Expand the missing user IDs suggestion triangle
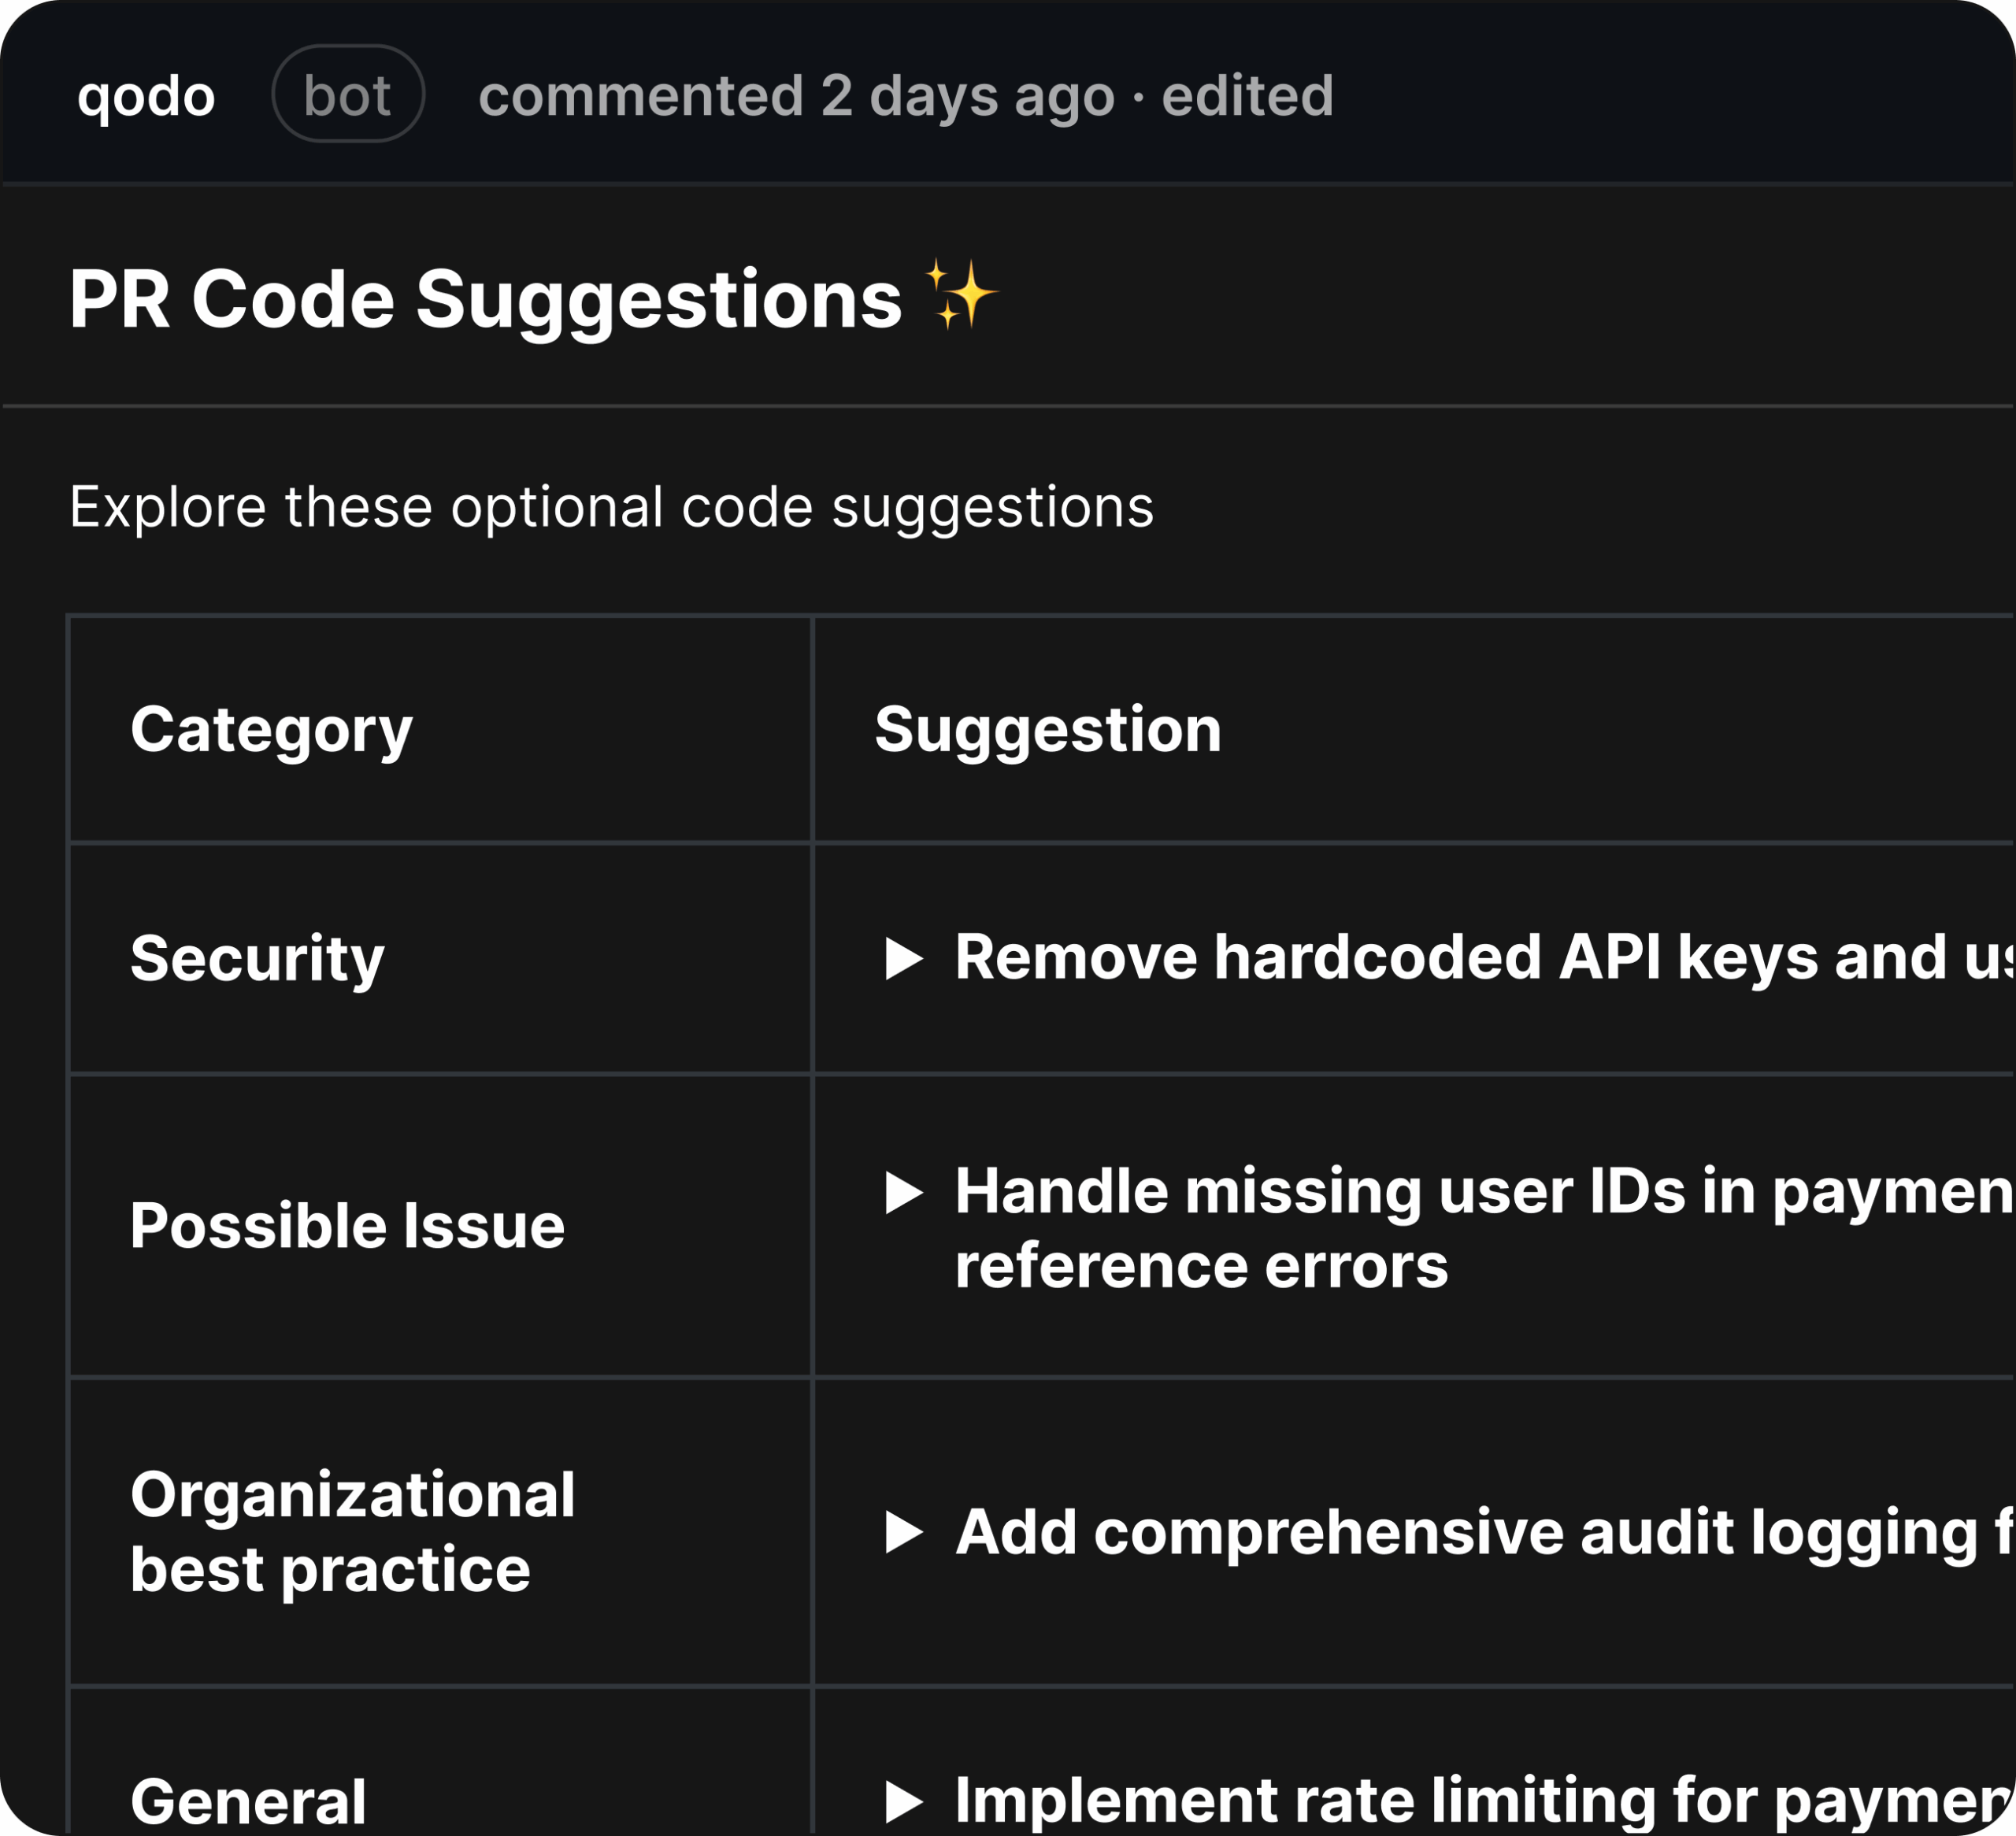The width and height of the screenshot is (2016, 1836). coord(904,1192)
